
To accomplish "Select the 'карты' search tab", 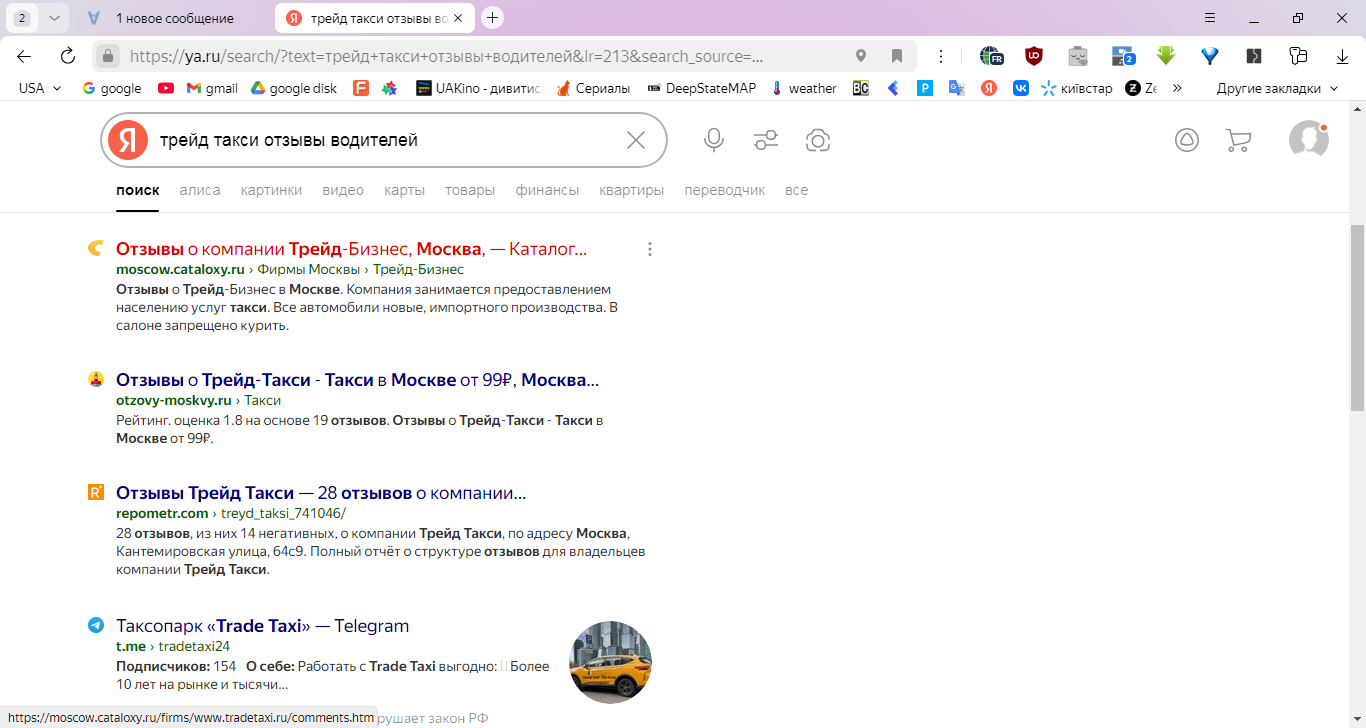I will 405,190.
